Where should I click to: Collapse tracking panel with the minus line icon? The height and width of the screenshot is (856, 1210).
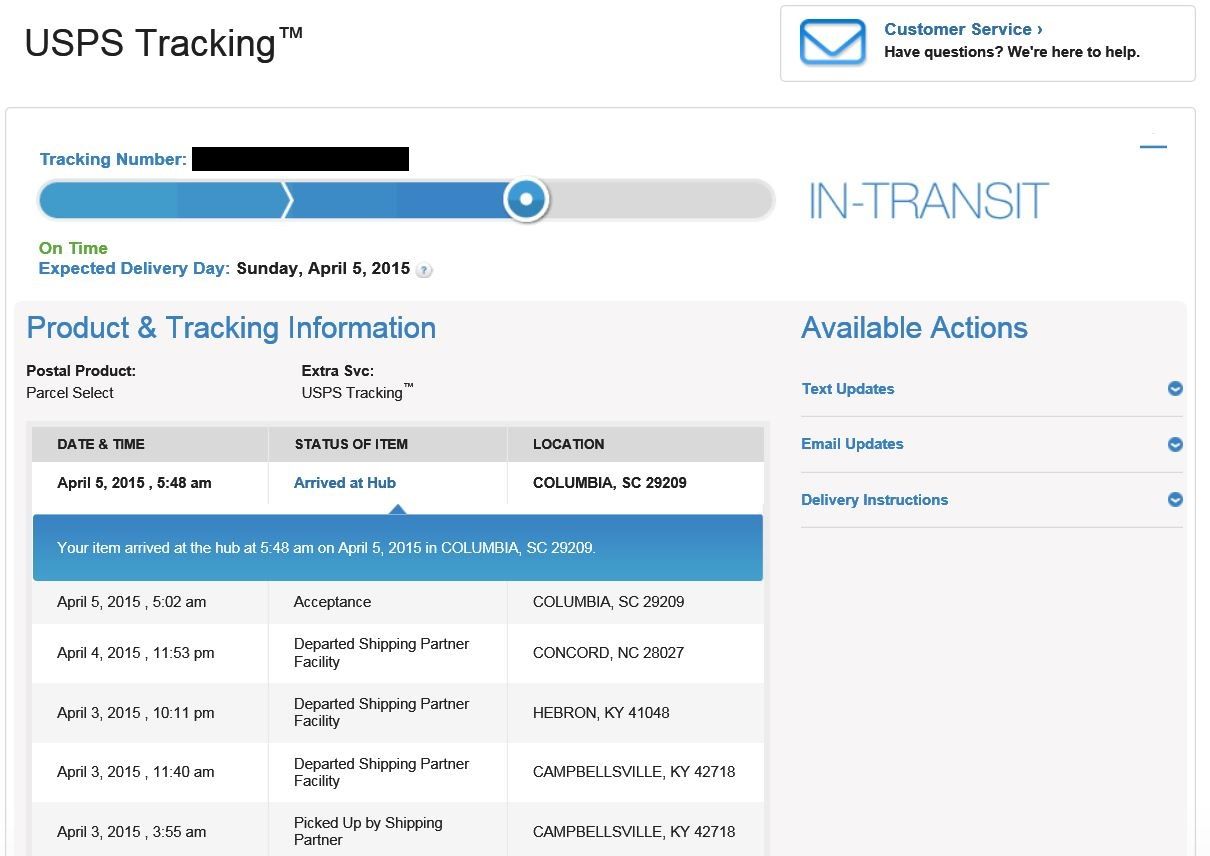[x=1153, y=147]
